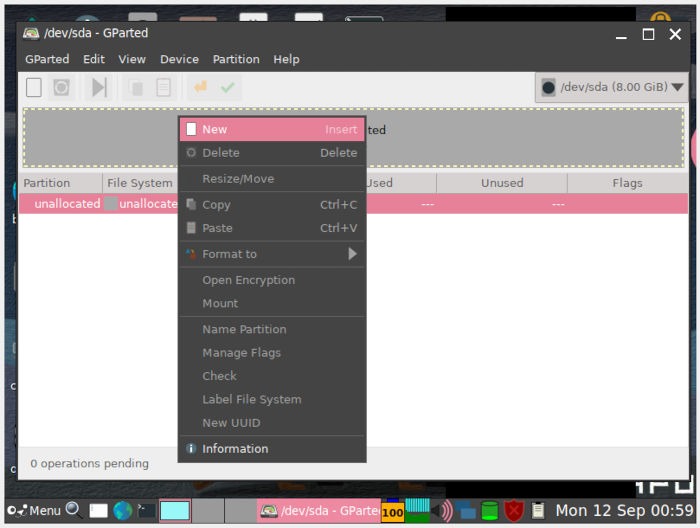The height and width of the screenshot is (528, 700).
Task: Open the taskbar Menu button
Action: (x=34, y=511)
